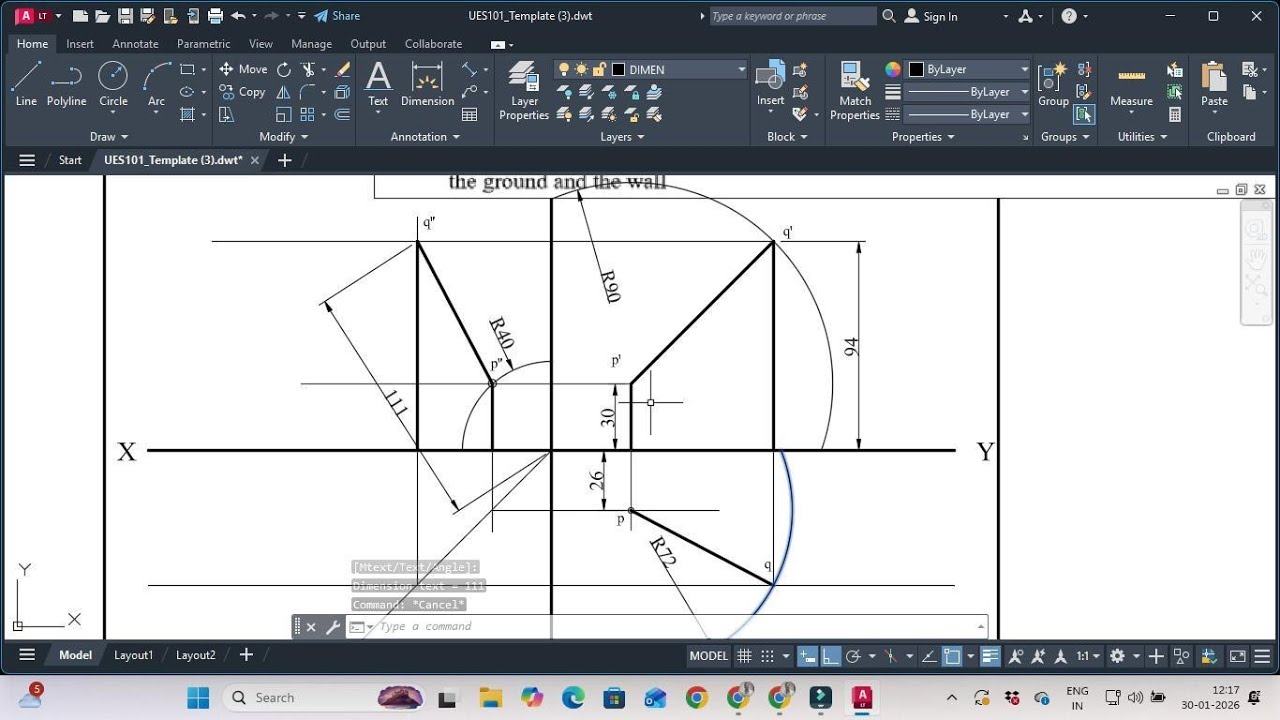
Task: Toggle ortho mode
Action: tap(830, 656)
